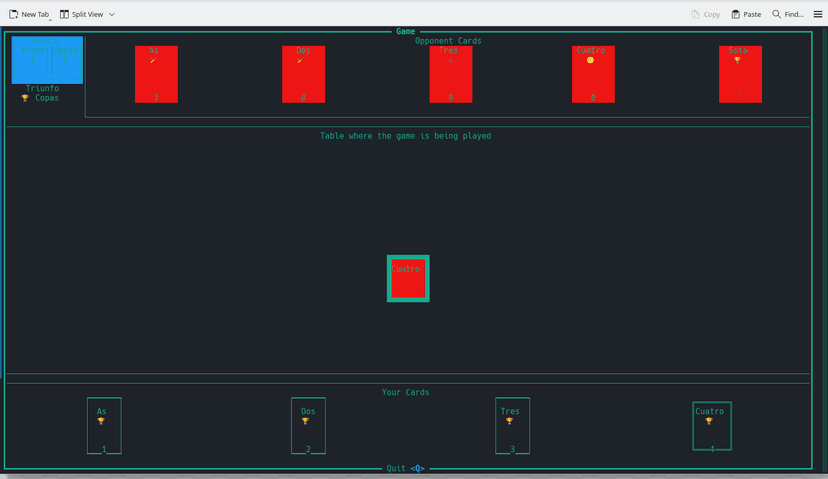Image resolution: width=828 pixels, height=479 pixels.
Task: Click the opponent's red Sota card
Action: (740, 74)
